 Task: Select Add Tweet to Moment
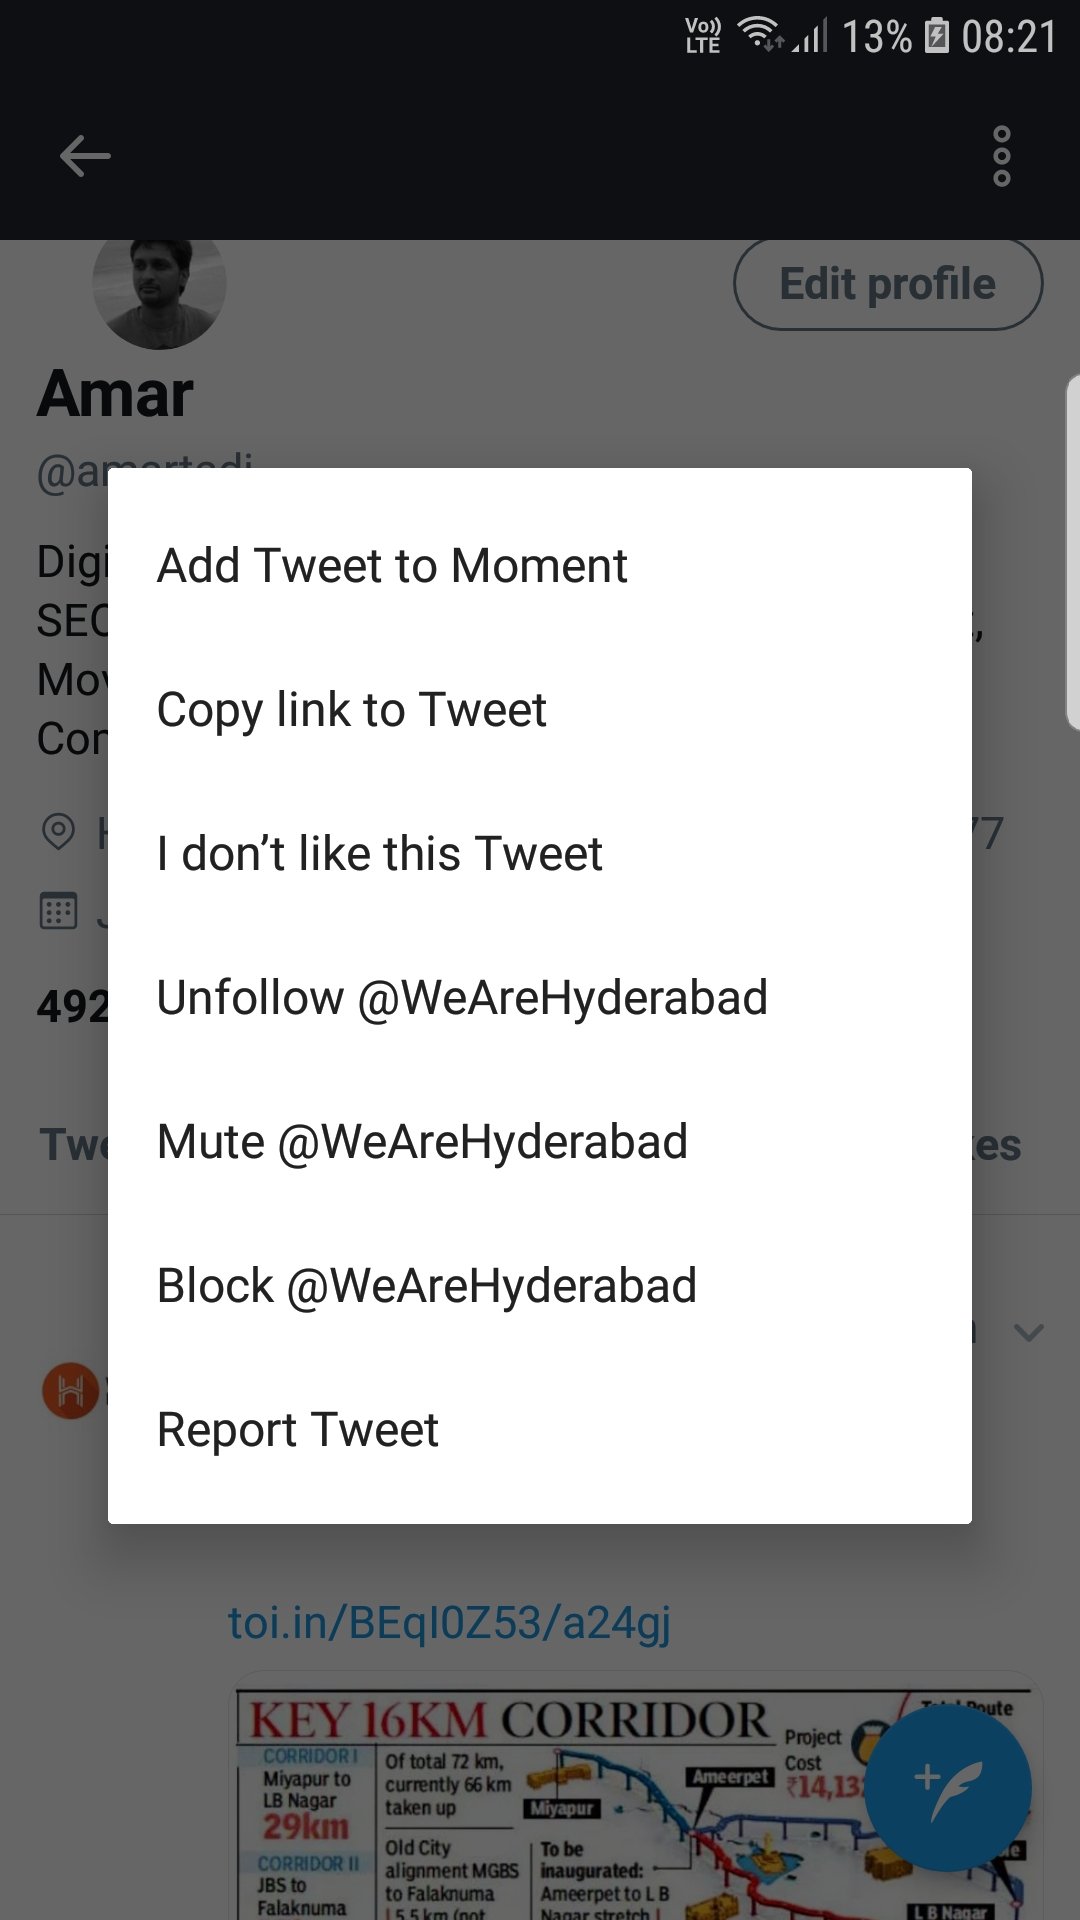point(392,566)
